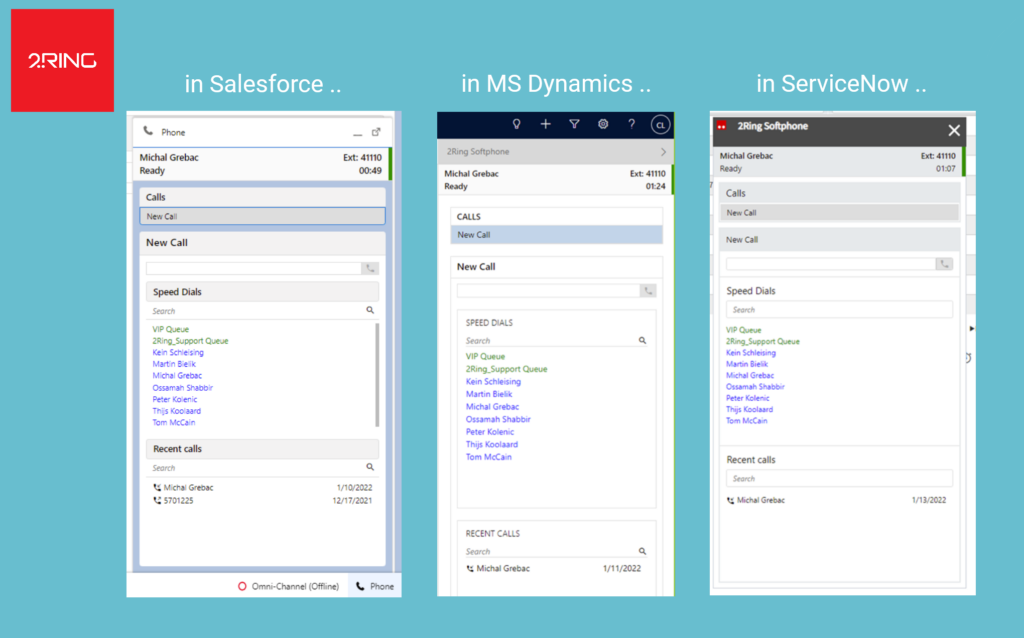Click the lightbulb icon in Dynamics top bar
1024x638 pixels.
click(x=515, y=124)
